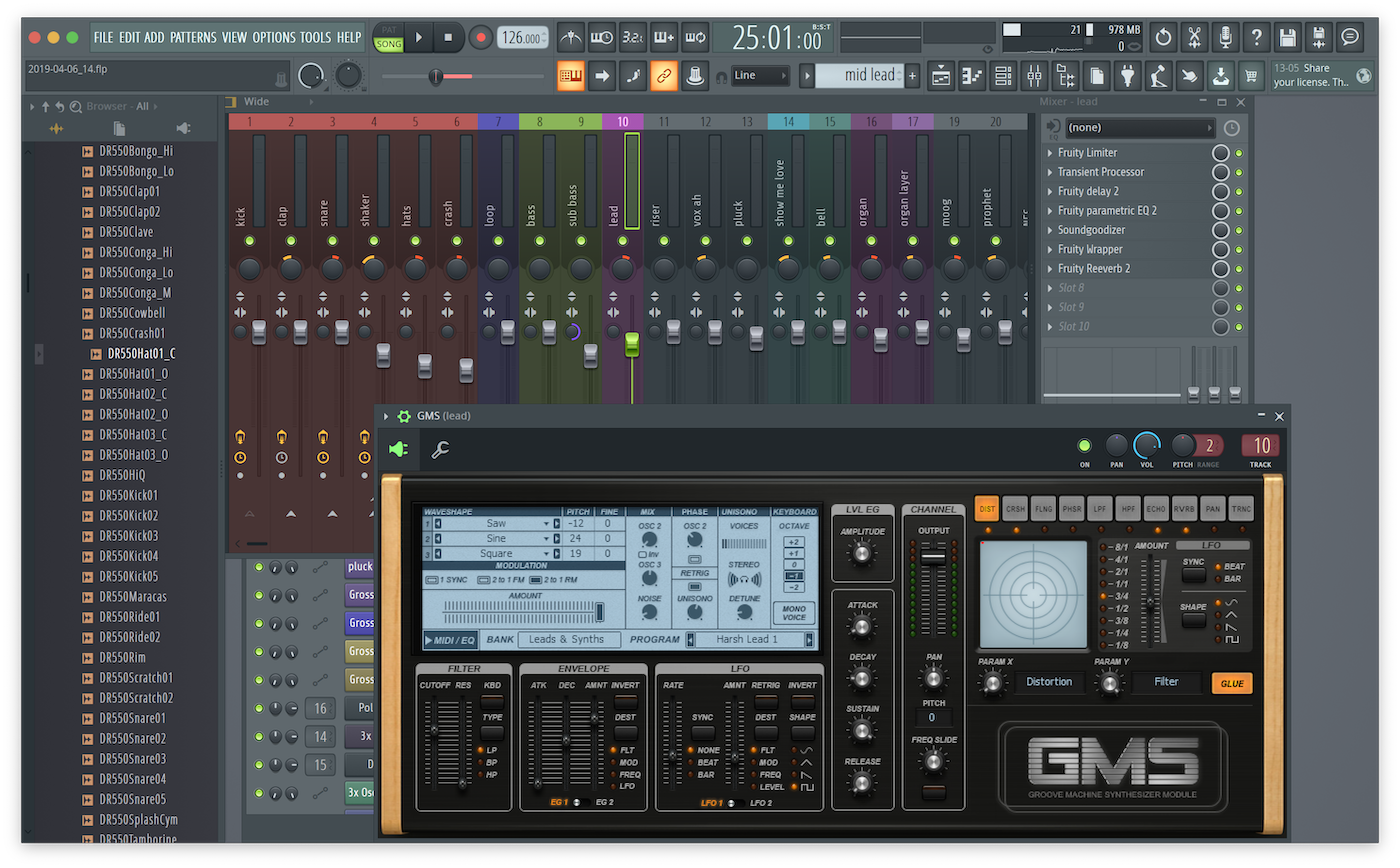Toggle MONO VOICE button
The width and height of the screenshot is (1400, 868).
[794, 613]
